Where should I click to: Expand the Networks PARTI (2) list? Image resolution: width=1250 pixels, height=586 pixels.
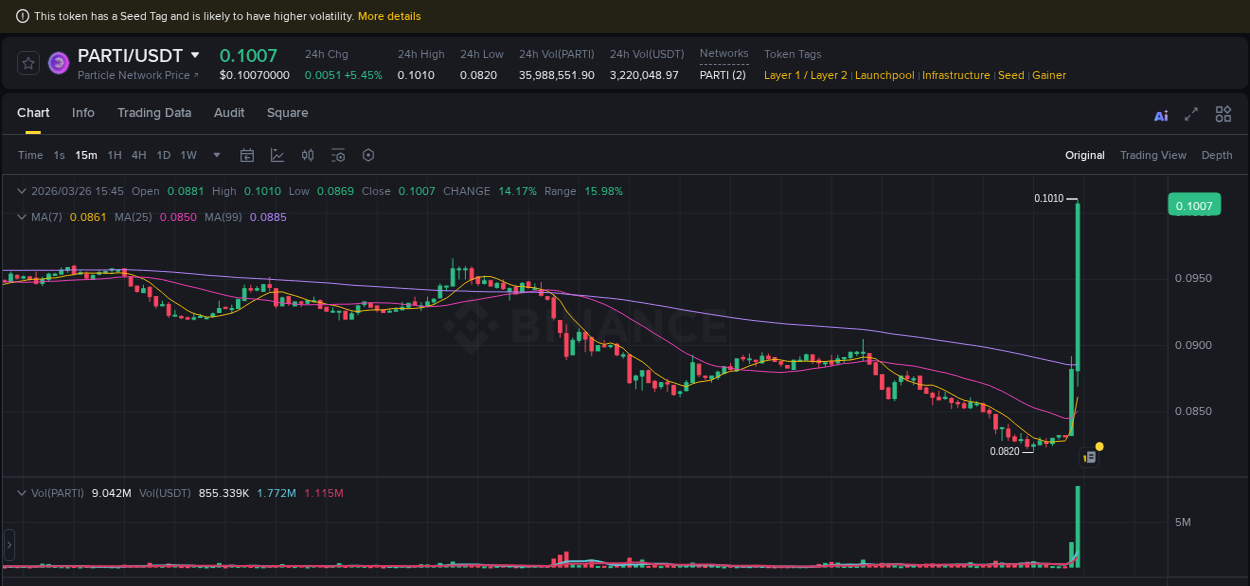722,74
